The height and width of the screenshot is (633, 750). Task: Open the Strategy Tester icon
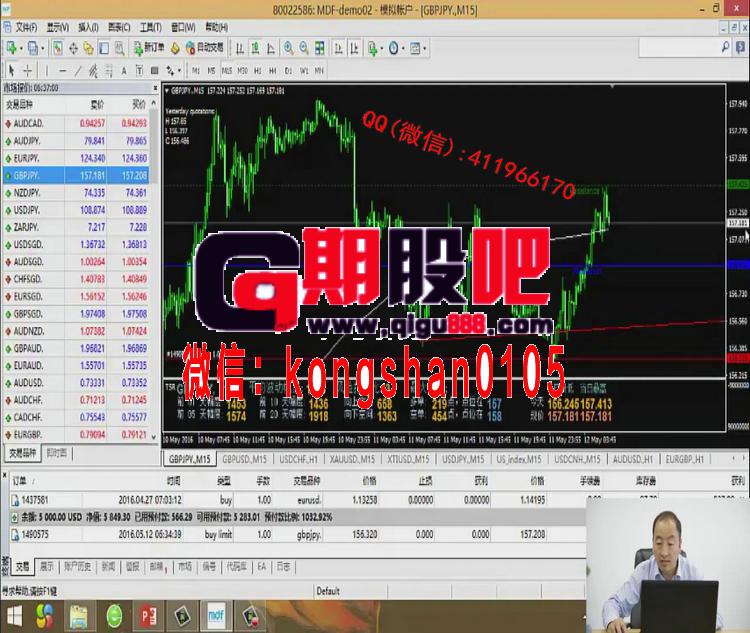pyautogui.click(x=119, y=48)
